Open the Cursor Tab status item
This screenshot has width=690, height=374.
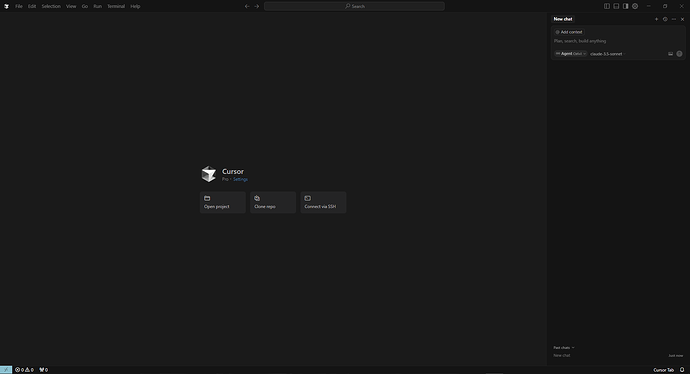[x=664, y=370]
